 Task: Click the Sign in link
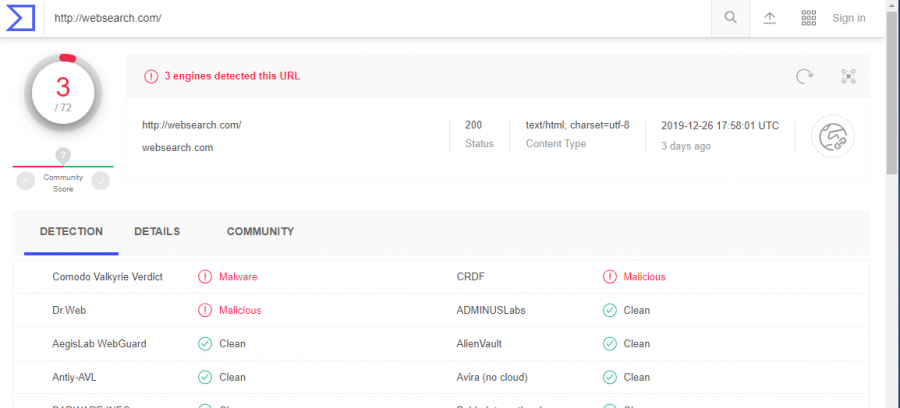pos(848,18)
